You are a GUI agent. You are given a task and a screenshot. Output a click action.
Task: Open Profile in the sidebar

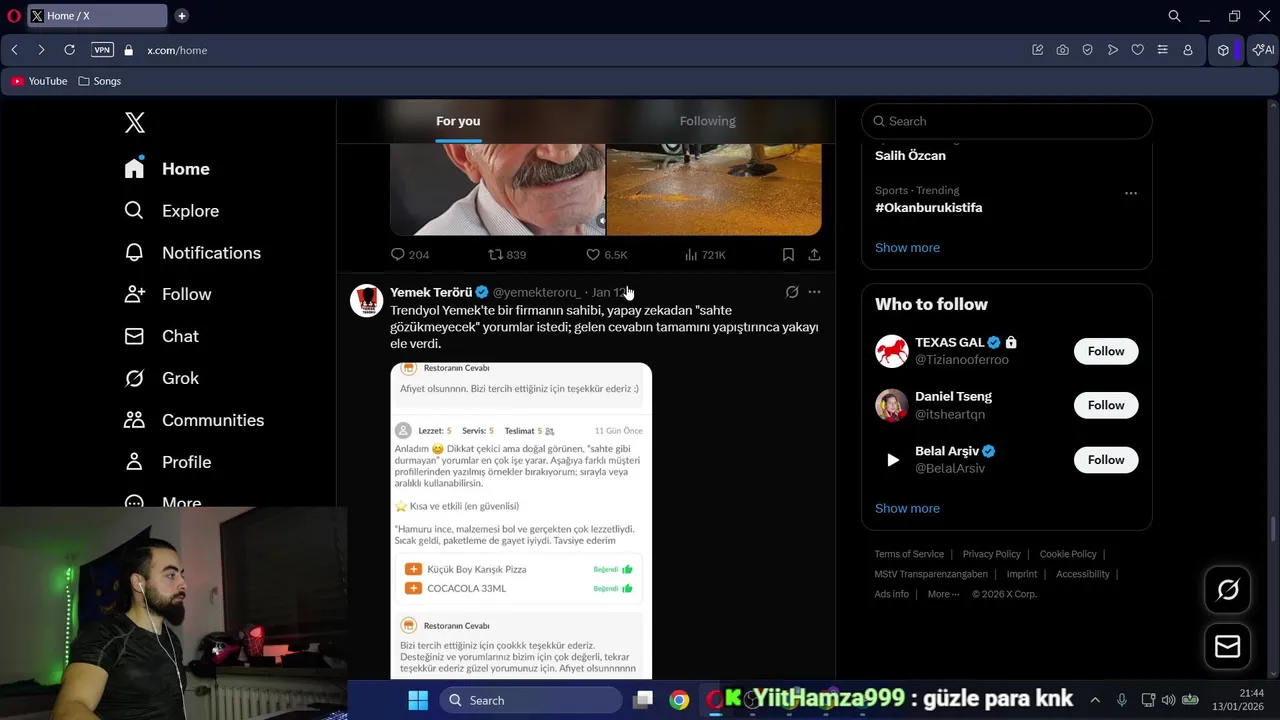pos(167,462)
